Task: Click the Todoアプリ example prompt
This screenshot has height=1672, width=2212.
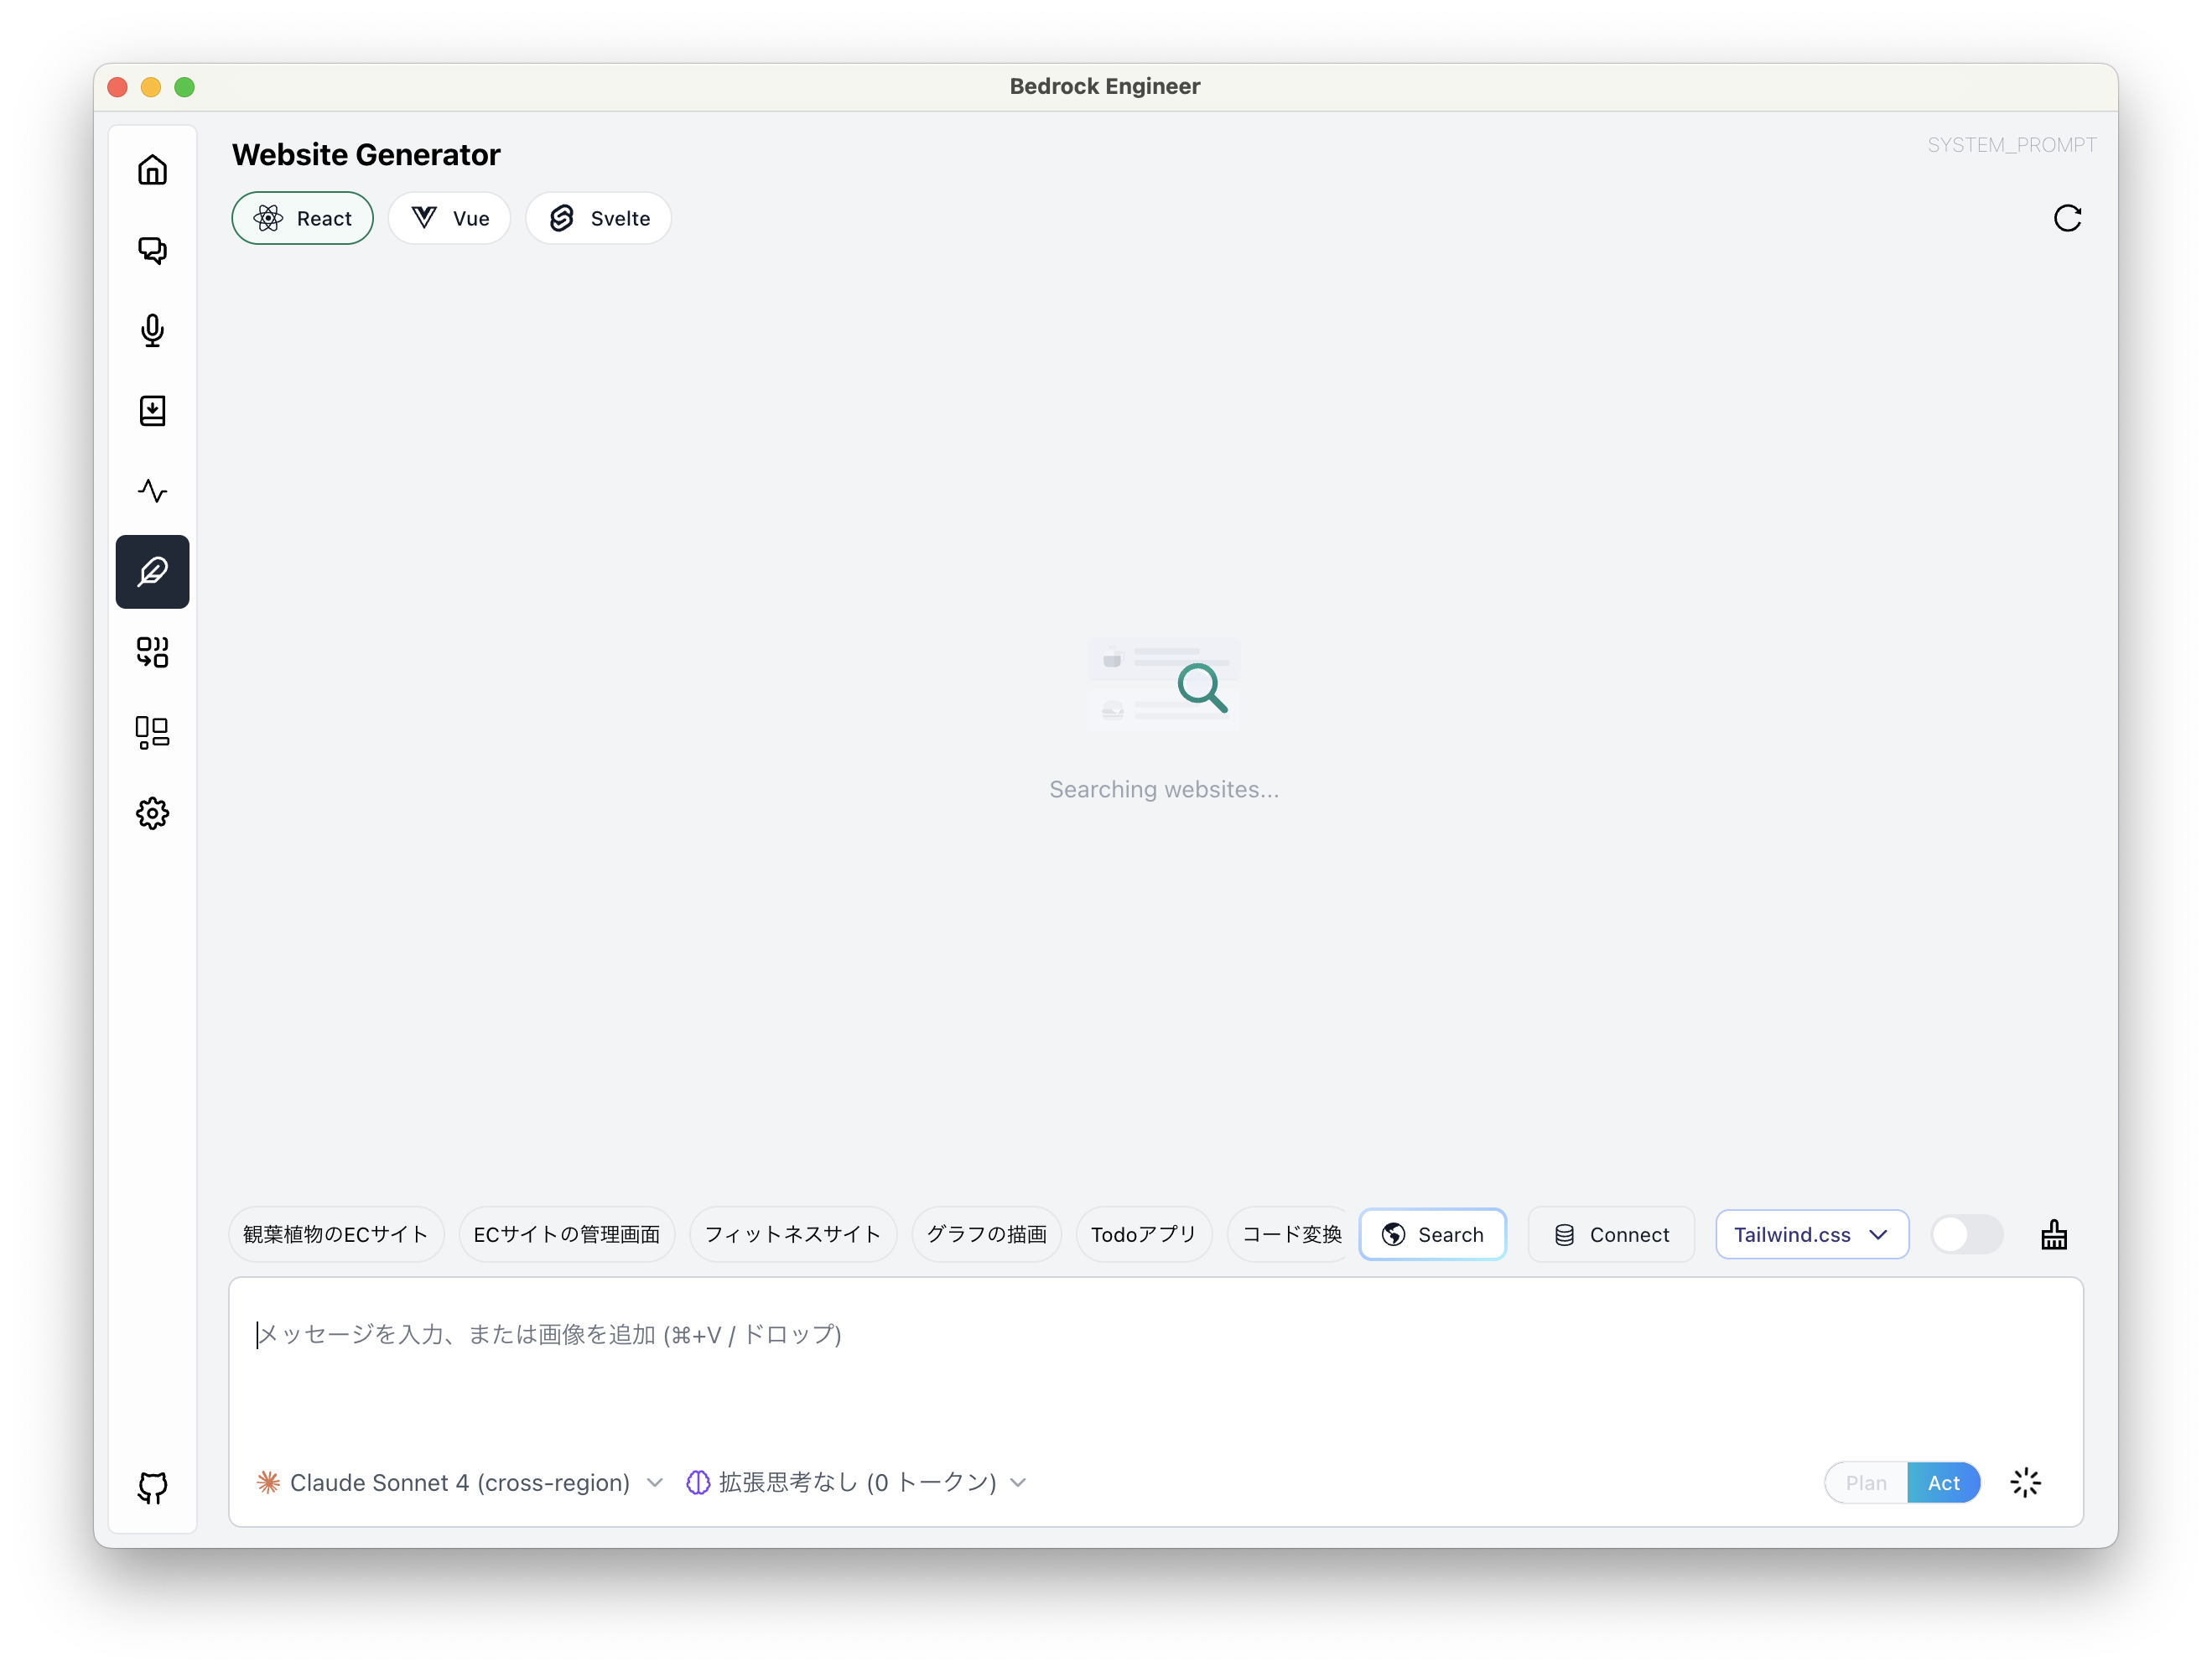Action: 1143,1234
